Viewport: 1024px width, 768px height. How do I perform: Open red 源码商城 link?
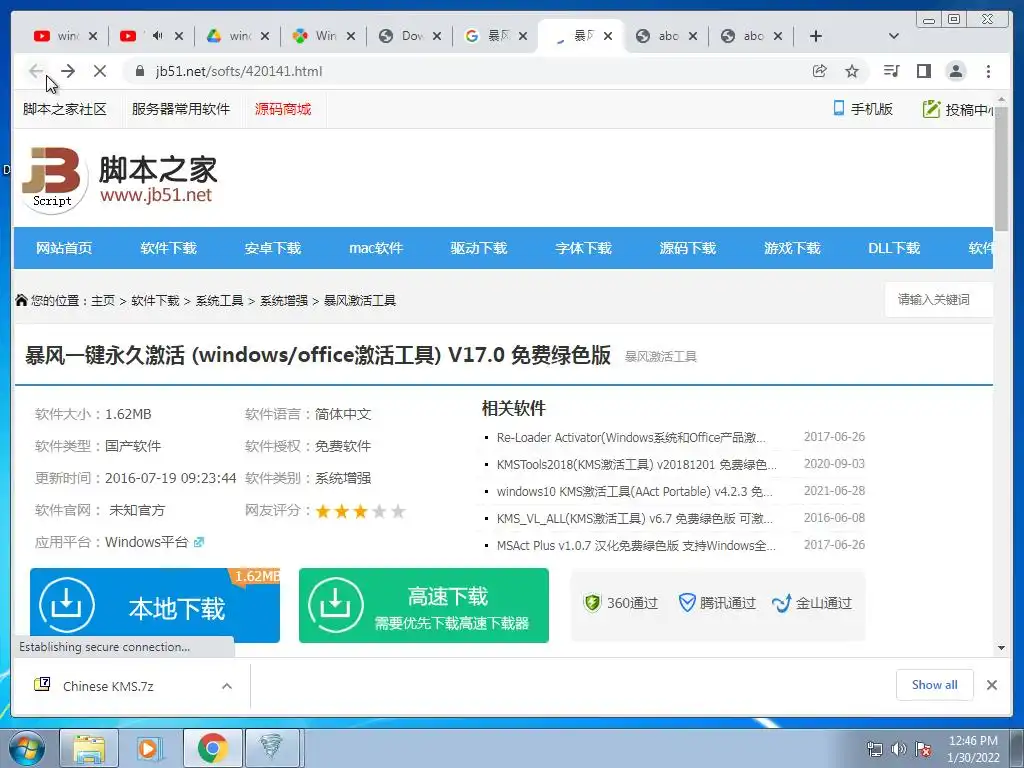(x=283, y=109)
